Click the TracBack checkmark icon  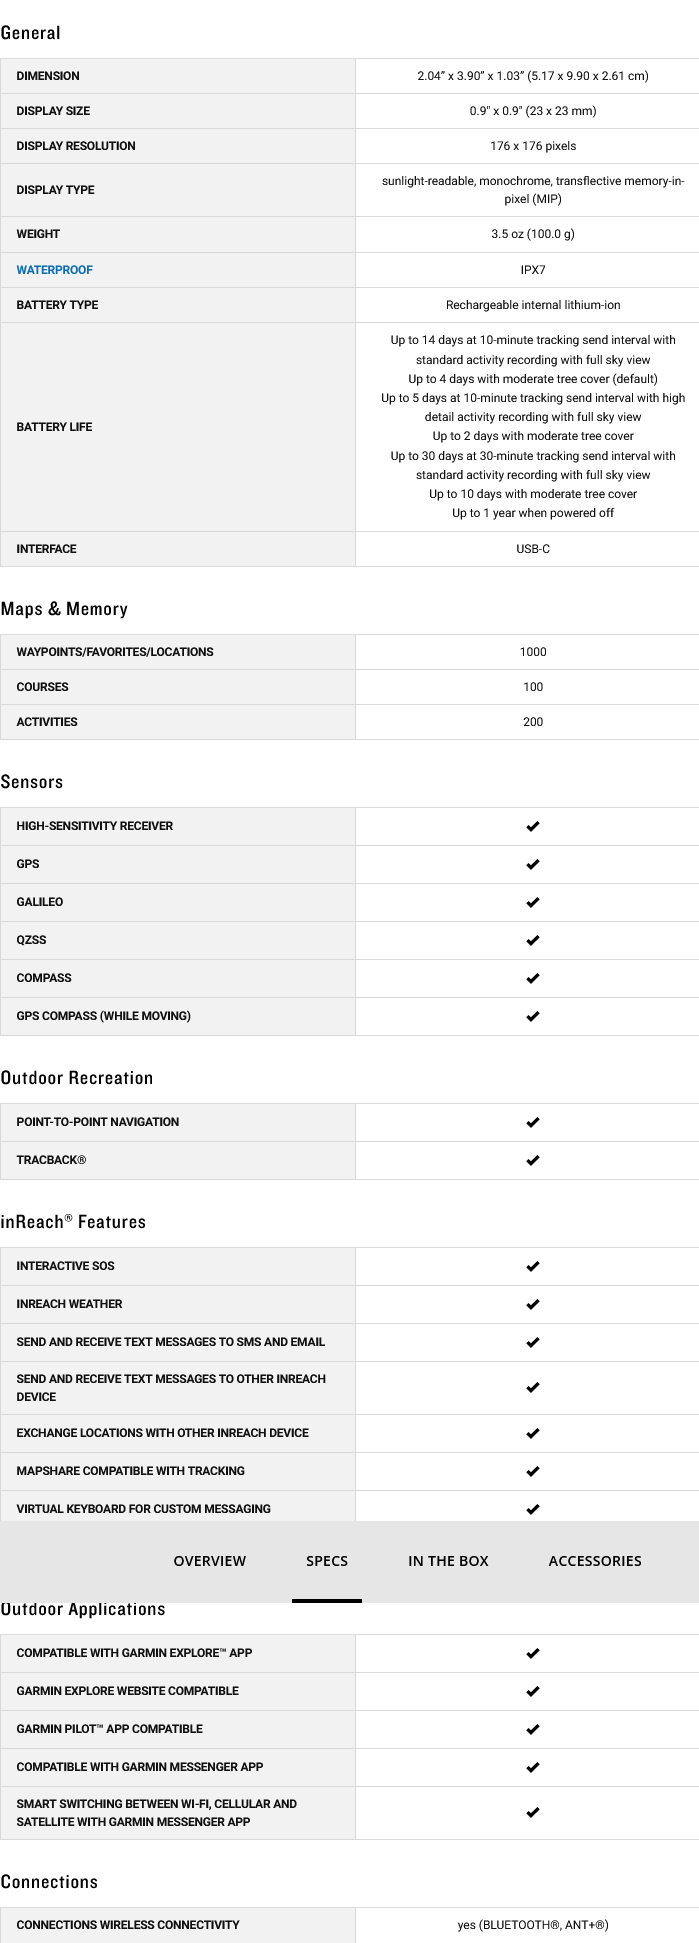click(533, 1160)
